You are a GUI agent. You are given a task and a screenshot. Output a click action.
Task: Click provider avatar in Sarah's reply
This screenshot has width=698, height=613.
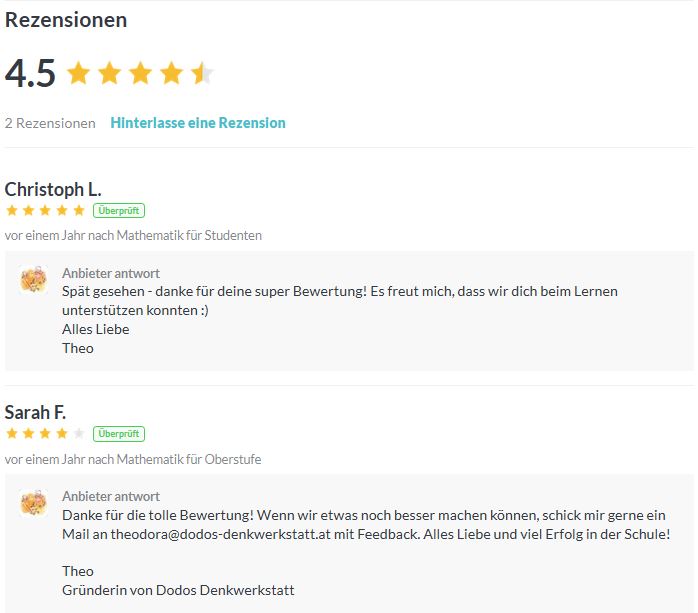(x=33, y=503)
